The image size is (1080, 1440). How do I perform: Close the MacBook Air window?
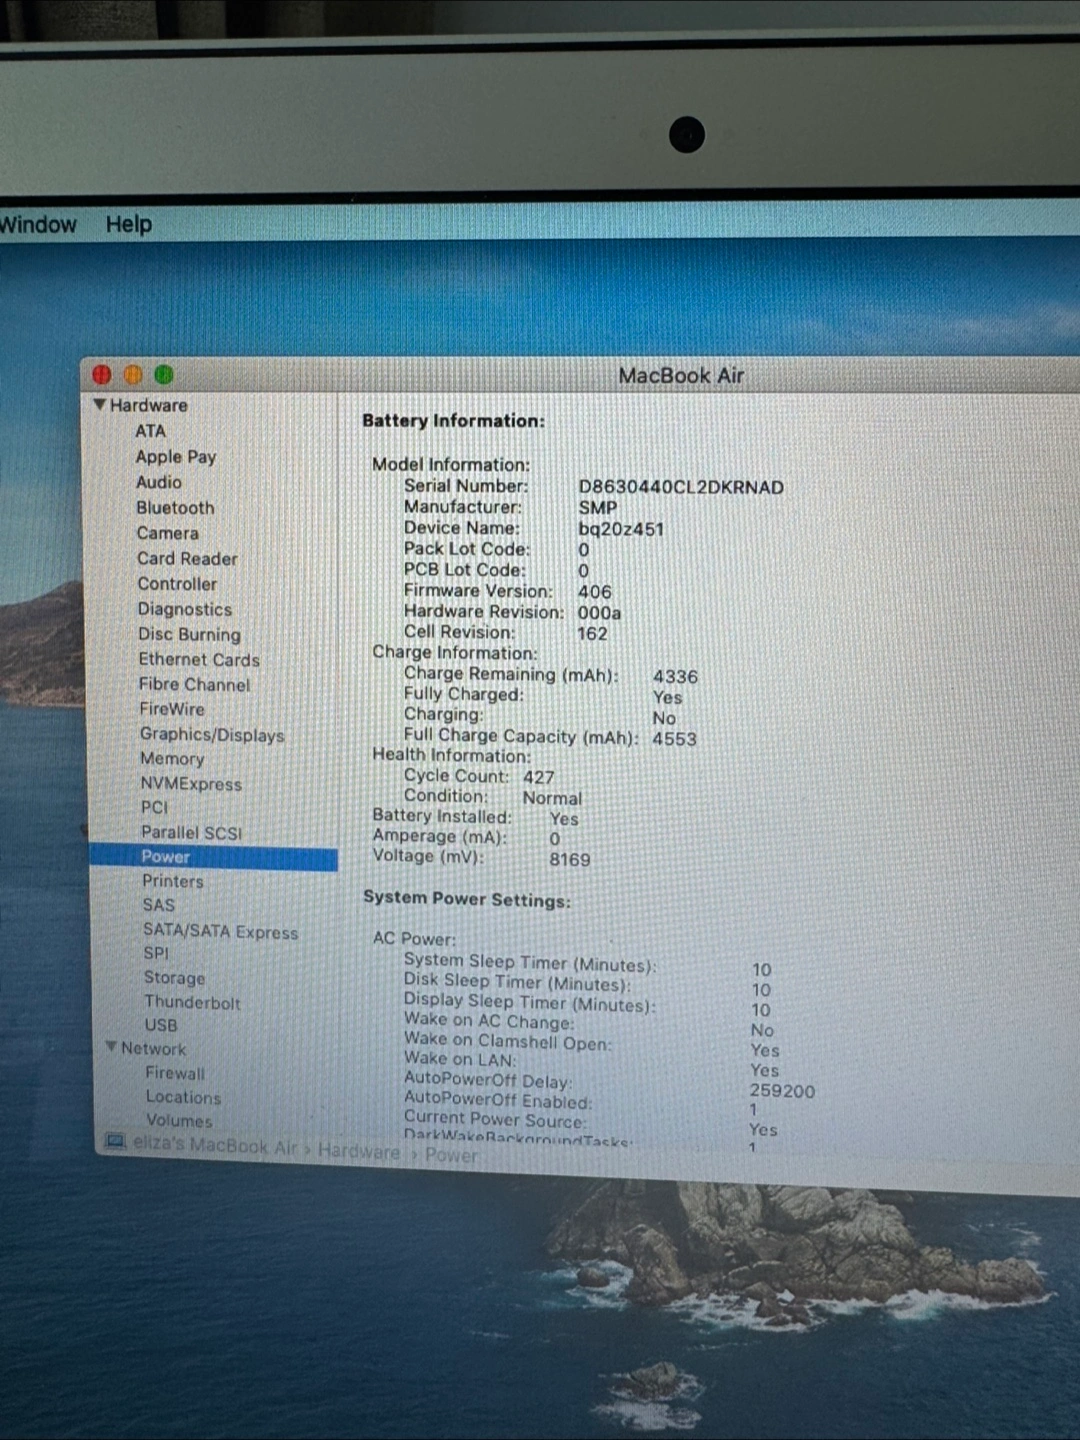tap(102, 374)
